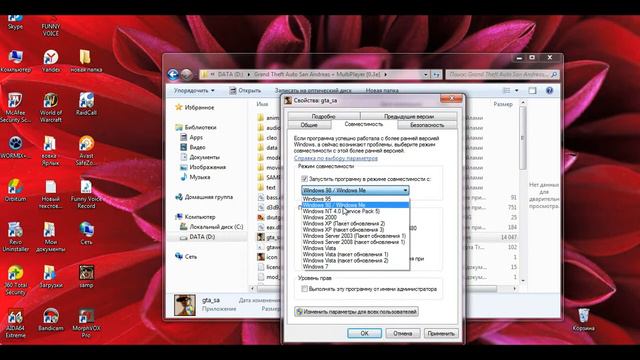Choose Windows 7 from the list

pos(355,267)
